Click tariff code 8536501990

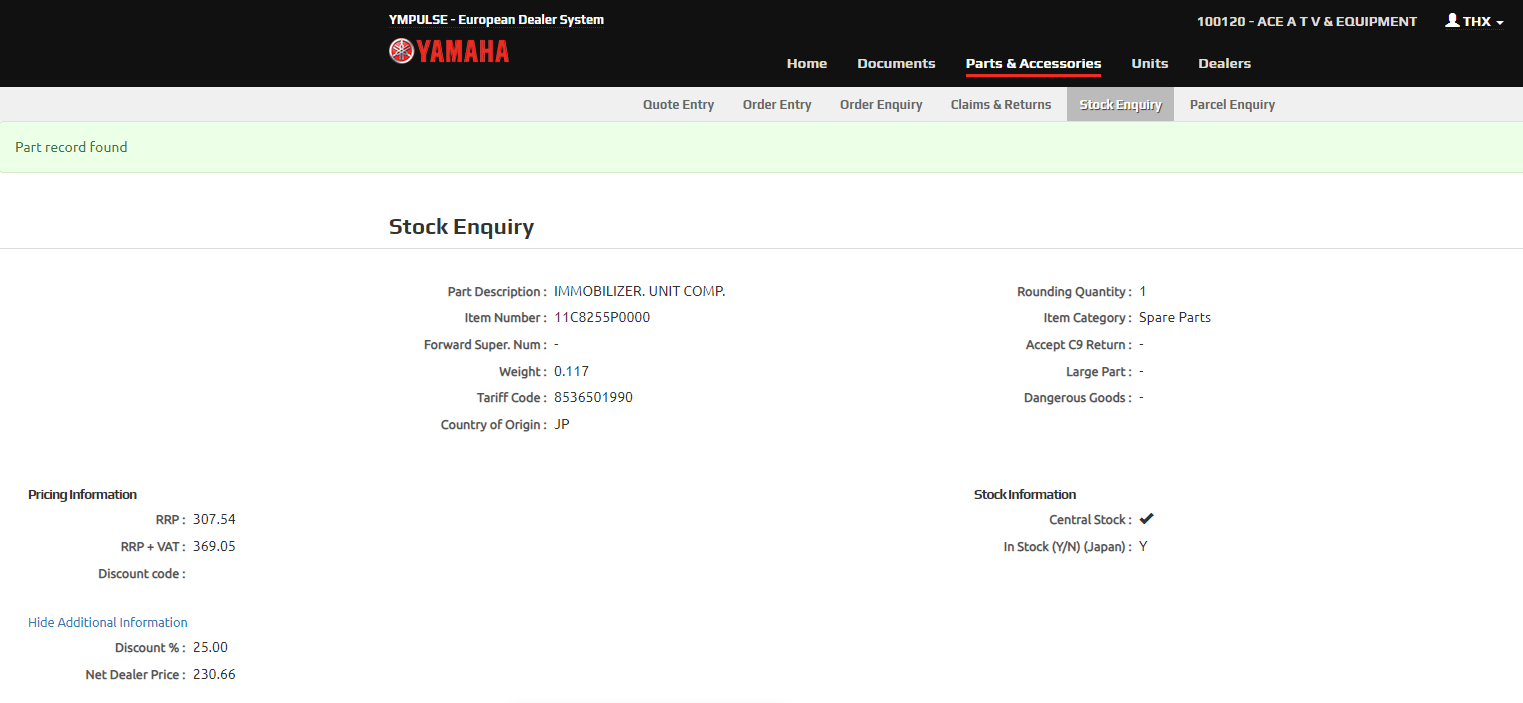point(593,397)
